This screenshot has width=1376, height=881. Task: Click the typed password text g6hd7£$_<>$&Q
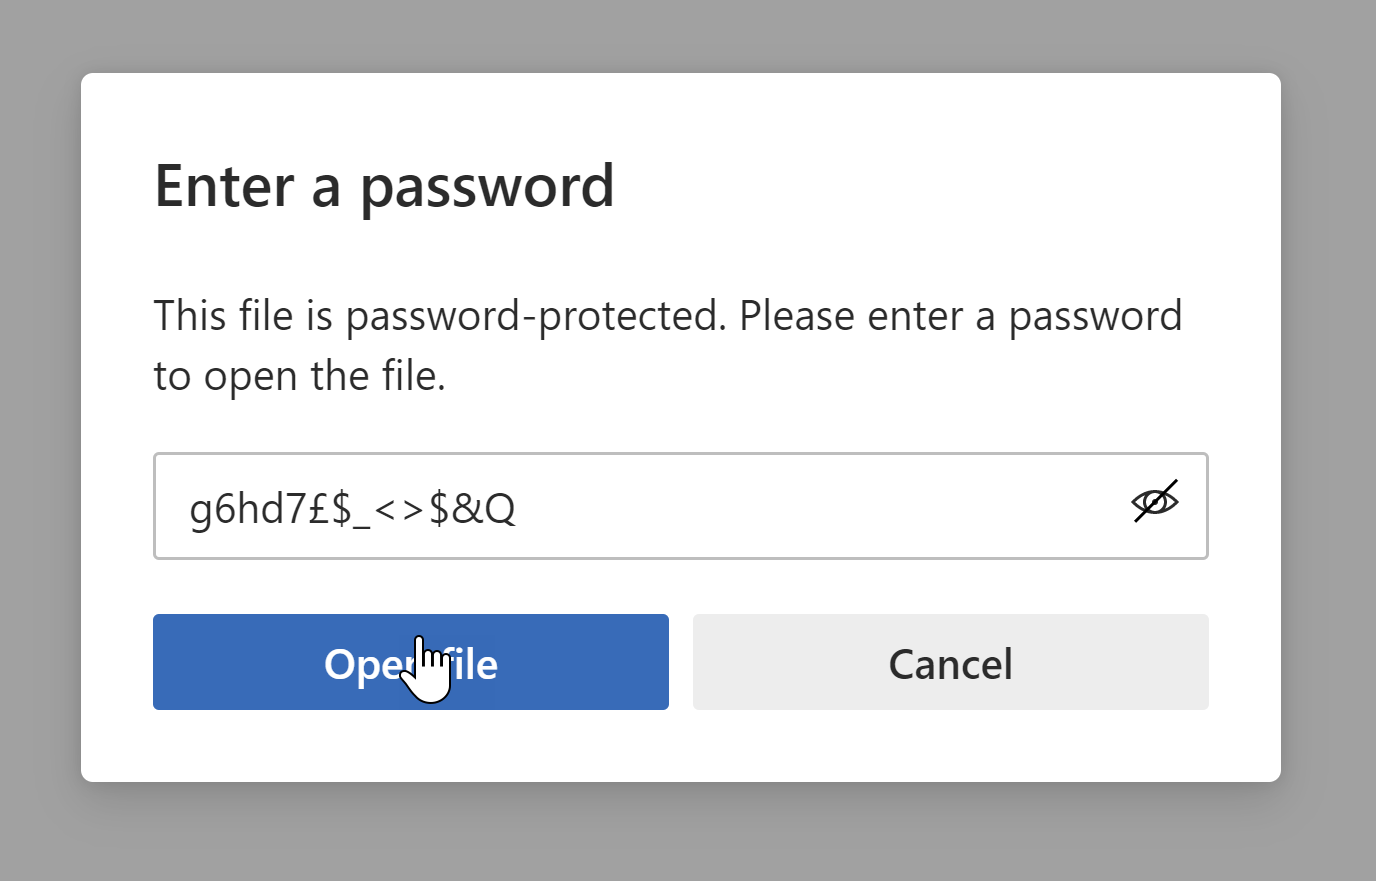pyautogui.click(x=352, y=508)
